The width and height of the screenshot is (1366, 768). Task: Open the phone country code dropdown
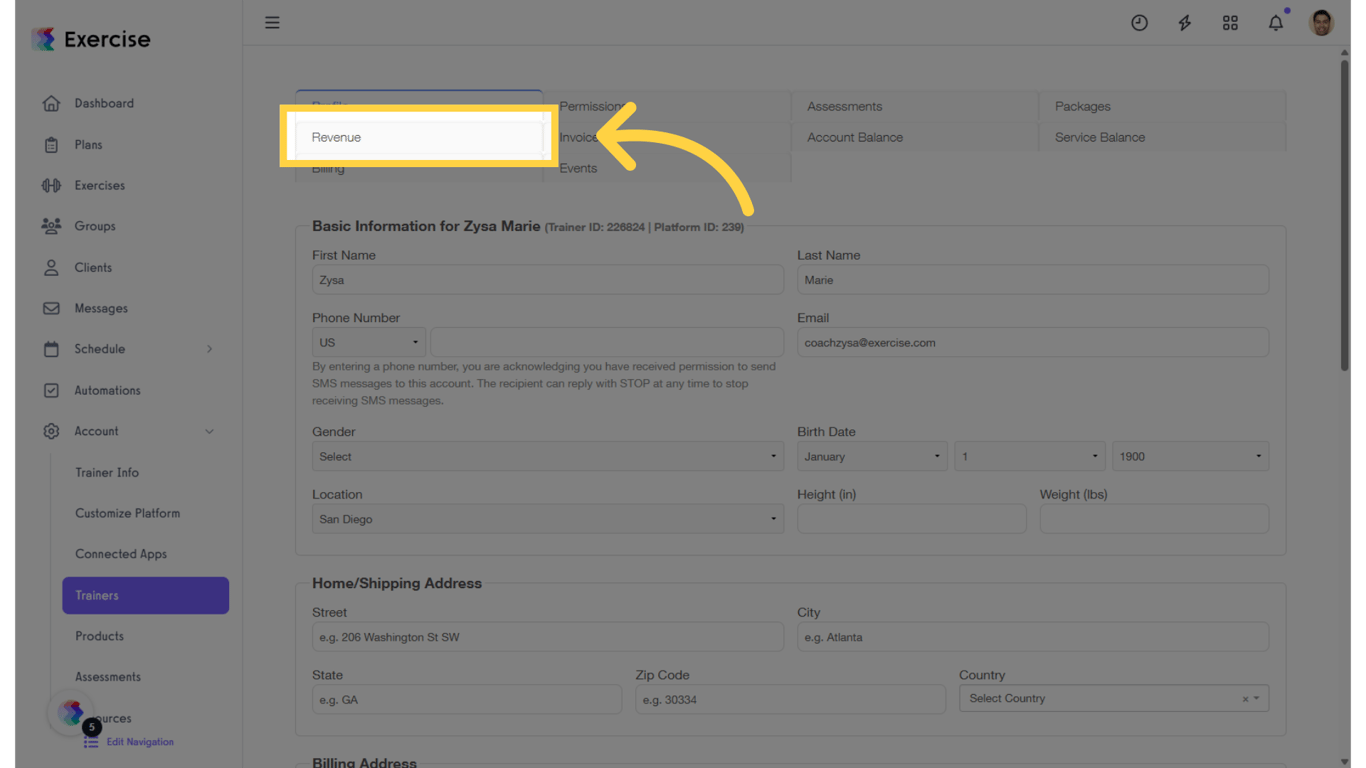point(368,342)
